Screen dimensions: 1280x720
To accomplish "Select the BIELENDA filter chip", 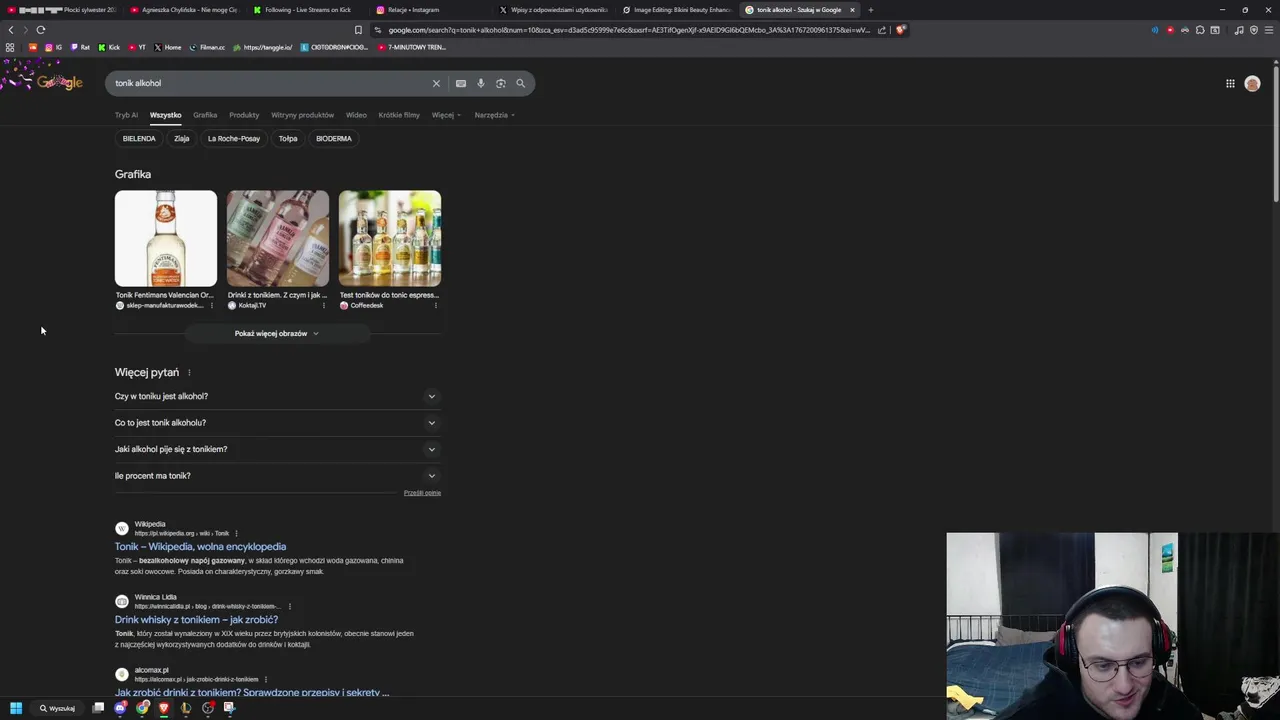I will [x=139, y=139].
